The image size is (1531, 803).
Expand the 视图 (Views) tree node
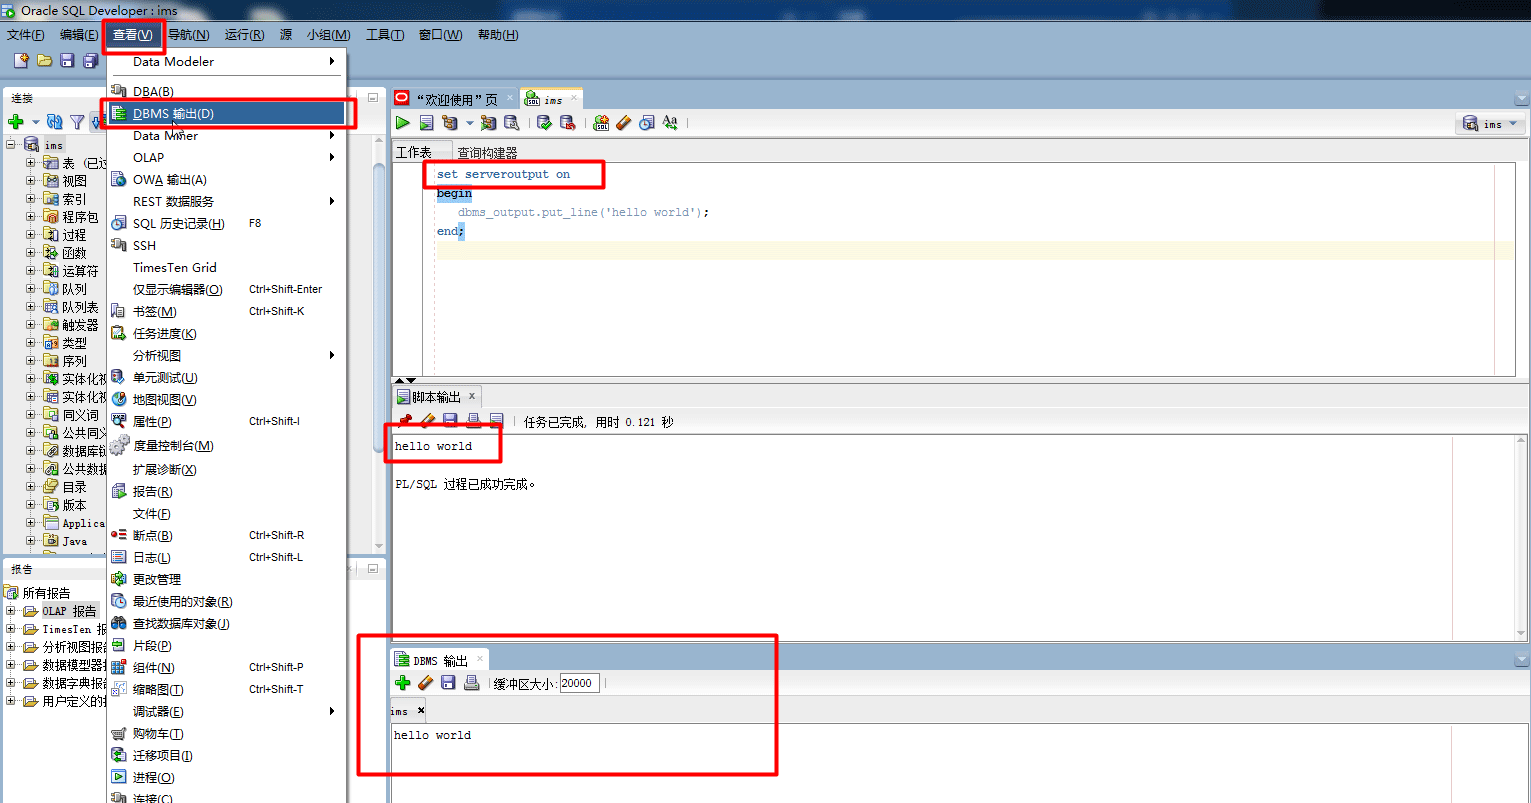[x=30, y=181]
